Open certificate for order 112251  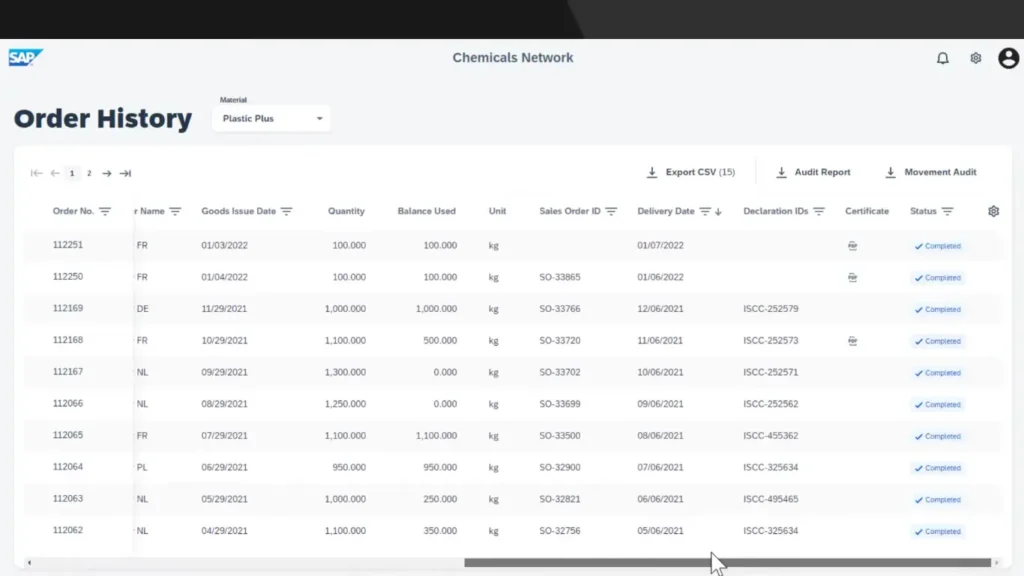point(852,246)
